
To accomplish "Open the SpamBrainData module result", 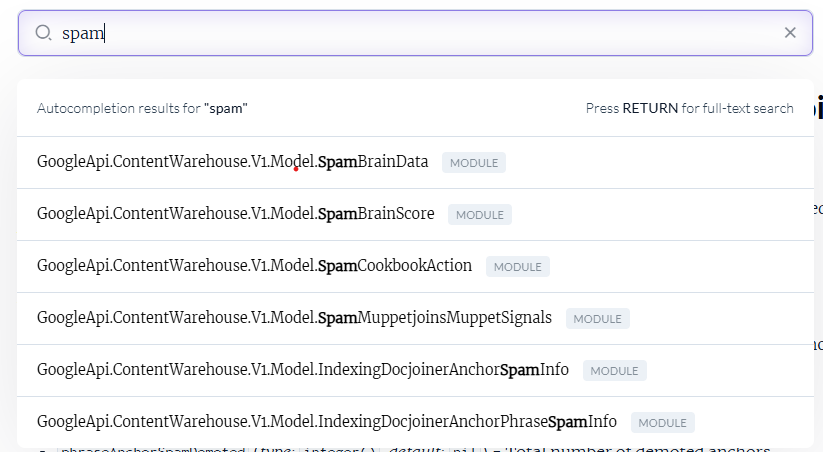I will pos(232,162).
